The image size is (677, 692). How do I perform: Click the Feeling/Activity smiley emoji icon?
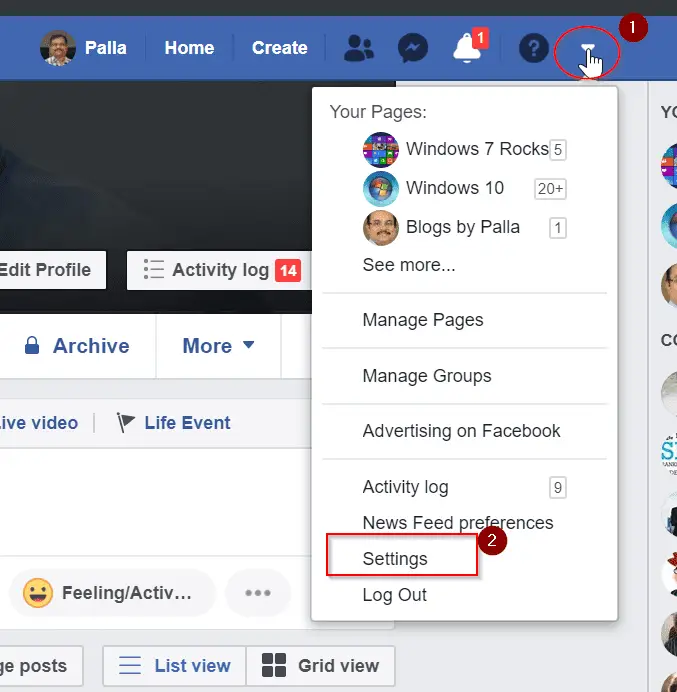tap(38, 593)
